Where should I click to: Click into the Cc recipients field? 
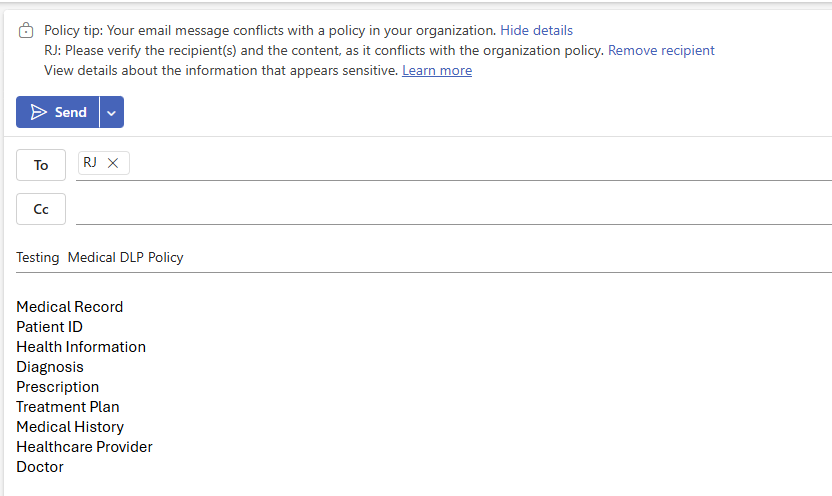pos(454,209)
